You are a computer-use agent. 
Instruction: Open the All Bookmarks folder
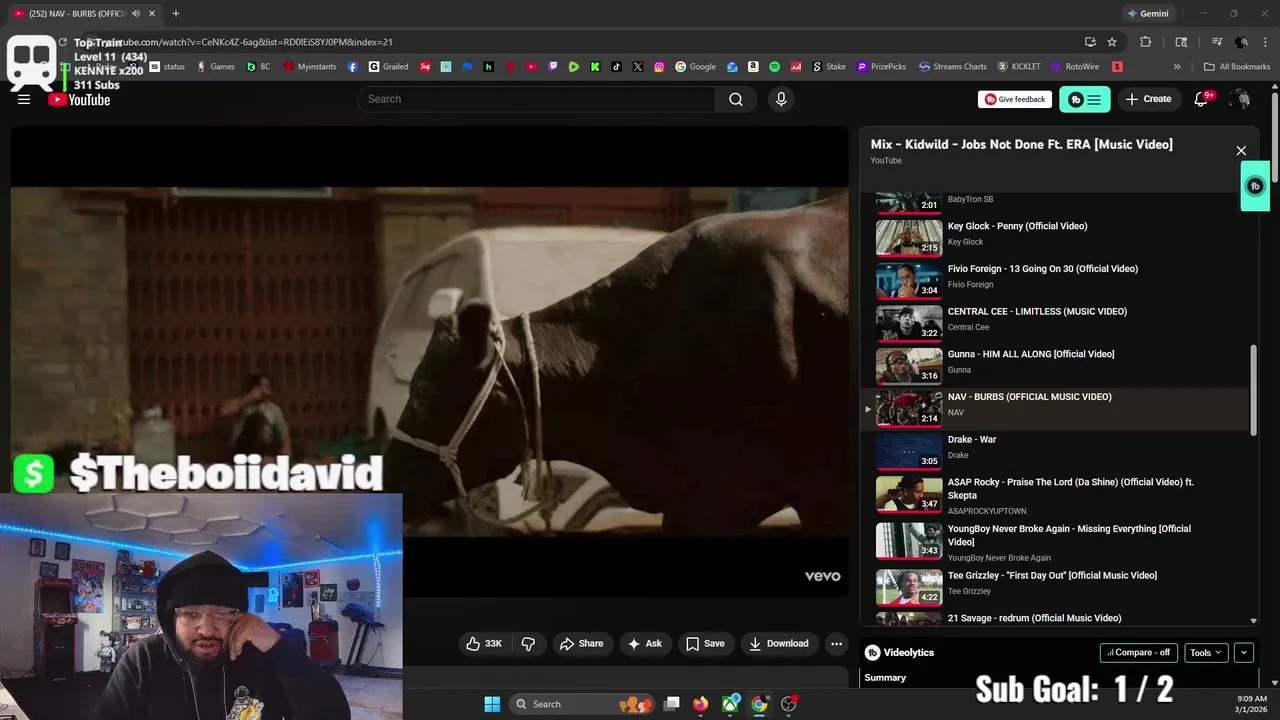(x=1237, y=67)
